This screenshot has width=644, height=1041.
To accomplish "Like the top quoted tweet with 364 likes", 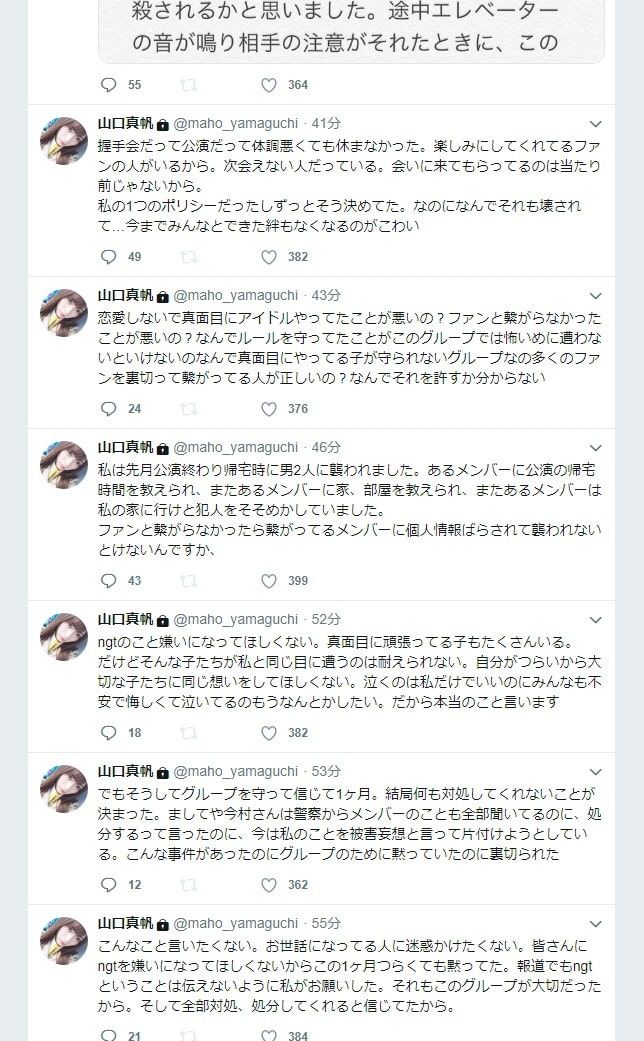I will [x=268, y=85].
